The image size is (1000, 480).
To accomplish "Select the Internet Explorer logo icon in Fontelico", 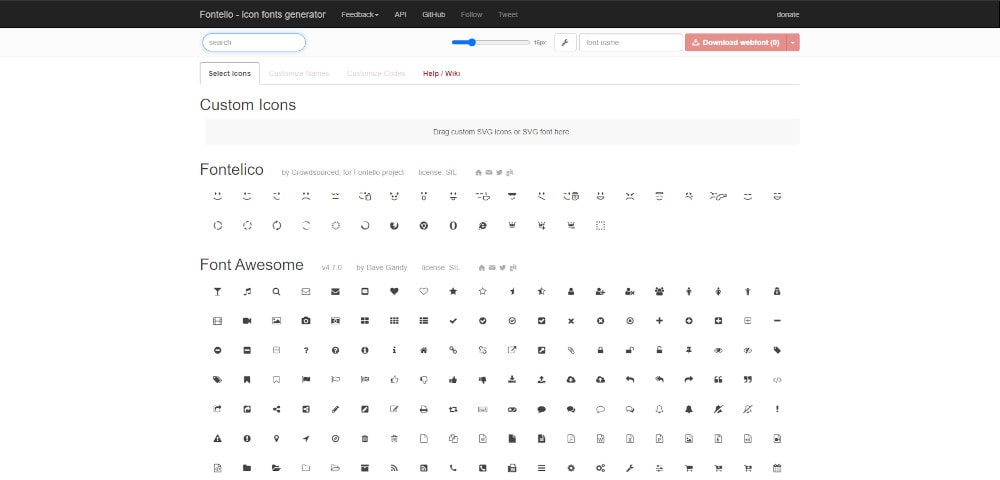I will (483, 226).
